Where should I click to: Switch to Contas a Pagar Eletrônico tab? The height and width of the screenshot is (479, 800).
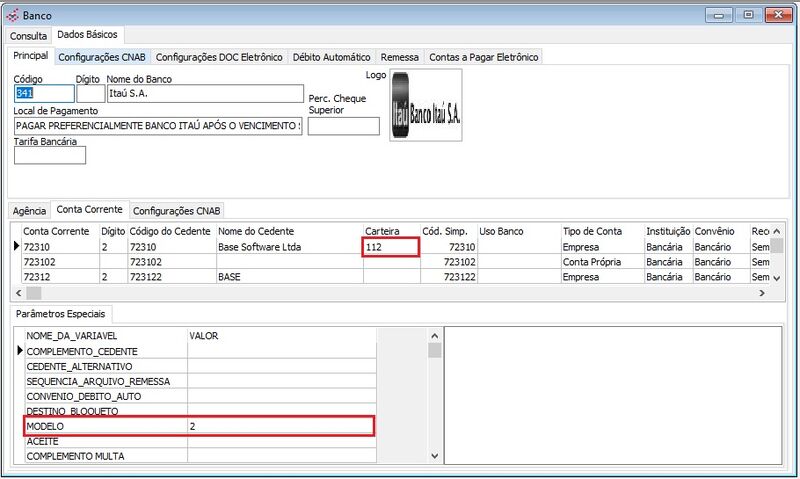tap(484, 57)
